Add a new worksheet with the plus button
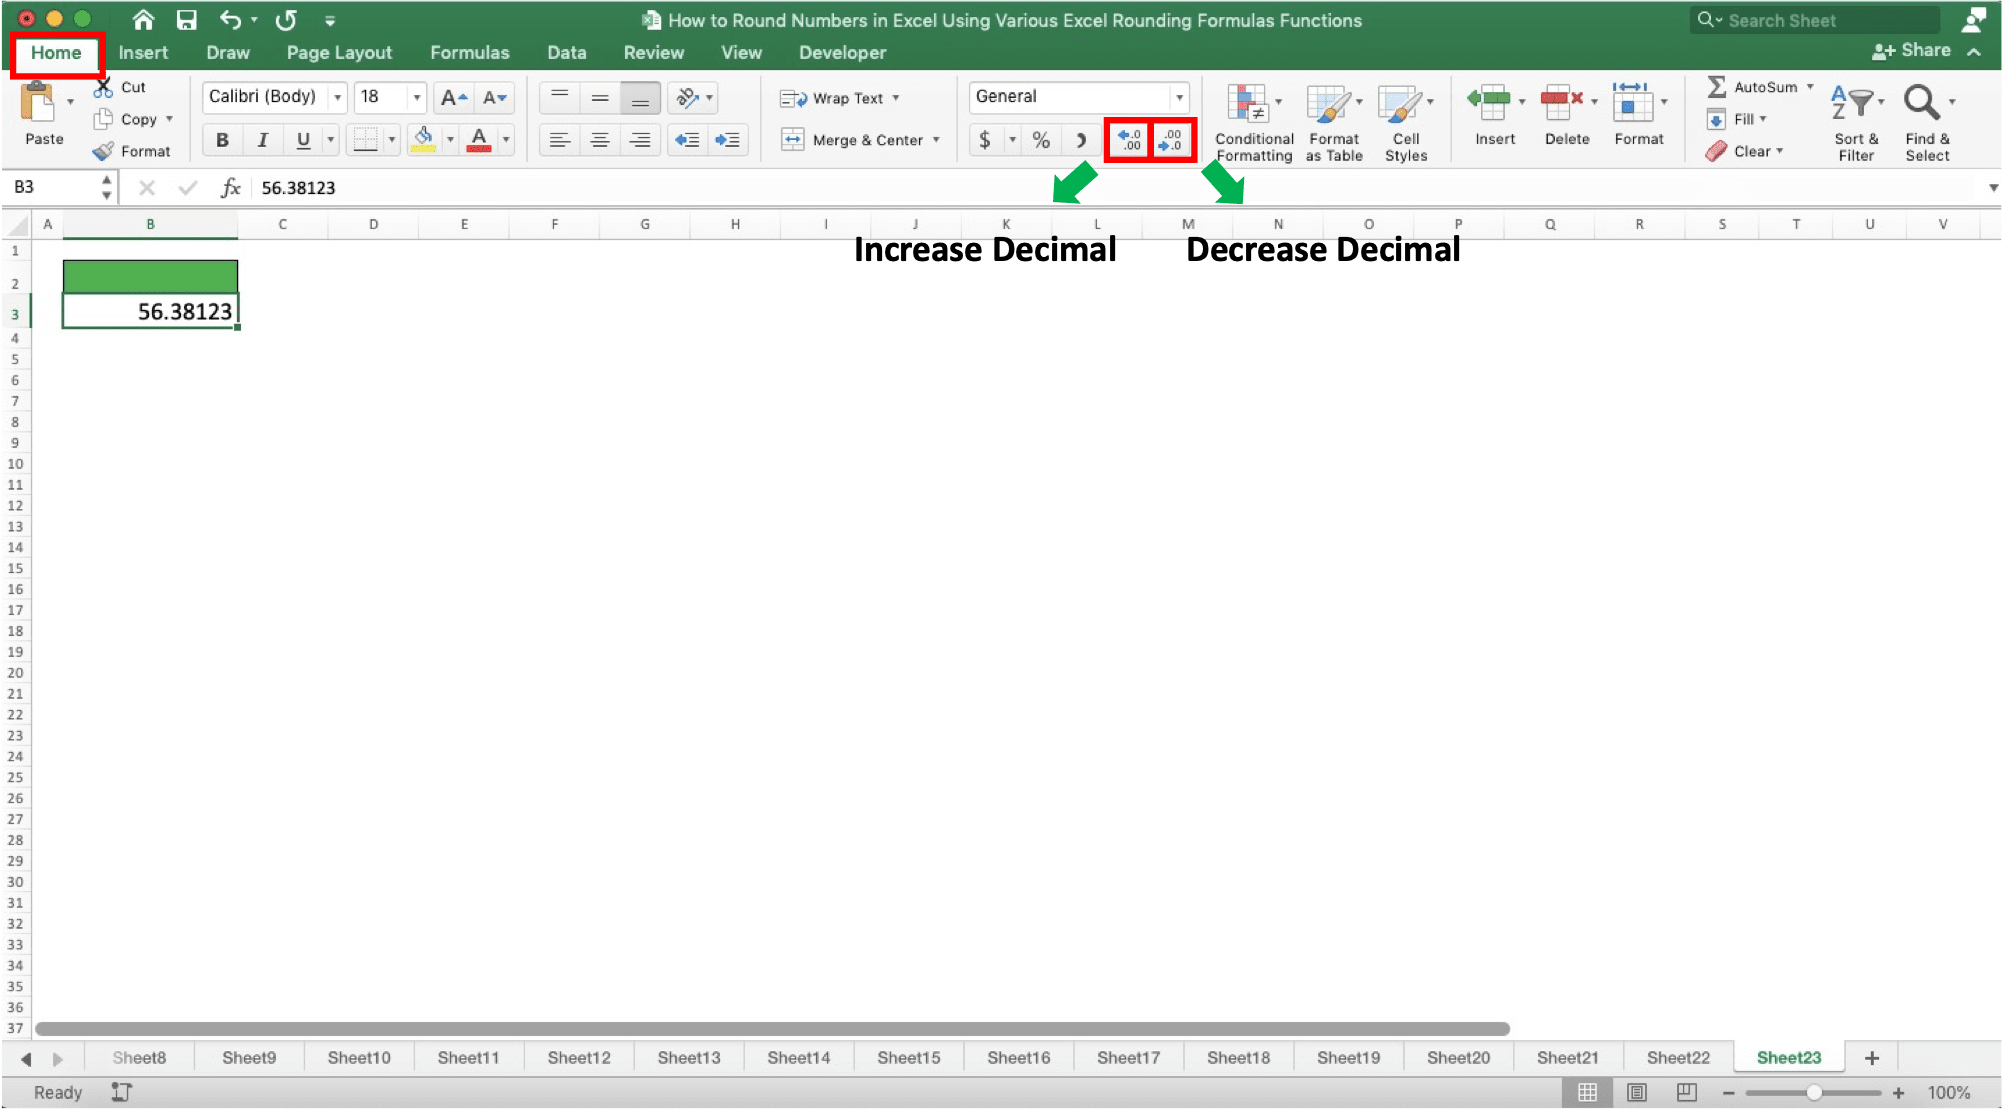Viewport: 2002px width, 1110px height. coord(1871,1057)
